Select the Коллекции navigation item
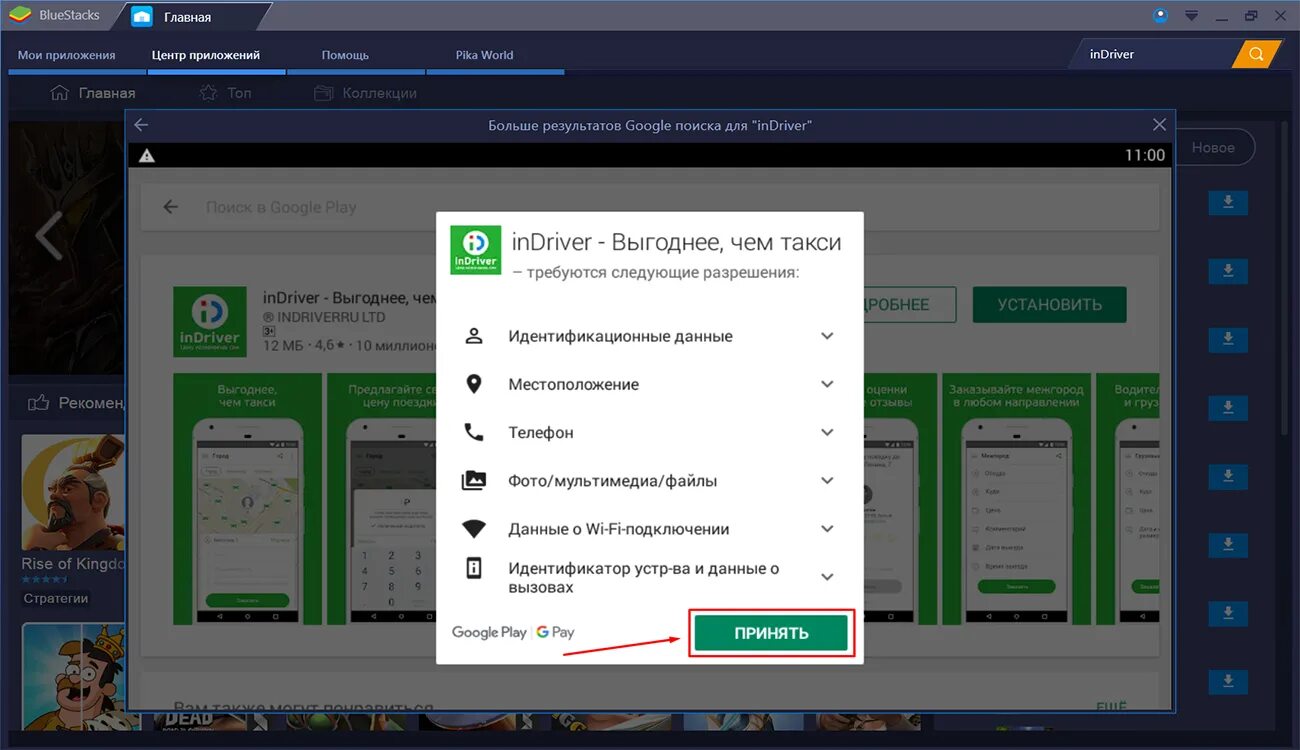Viewport: 1300px width, 750px height. click(366, 93)
